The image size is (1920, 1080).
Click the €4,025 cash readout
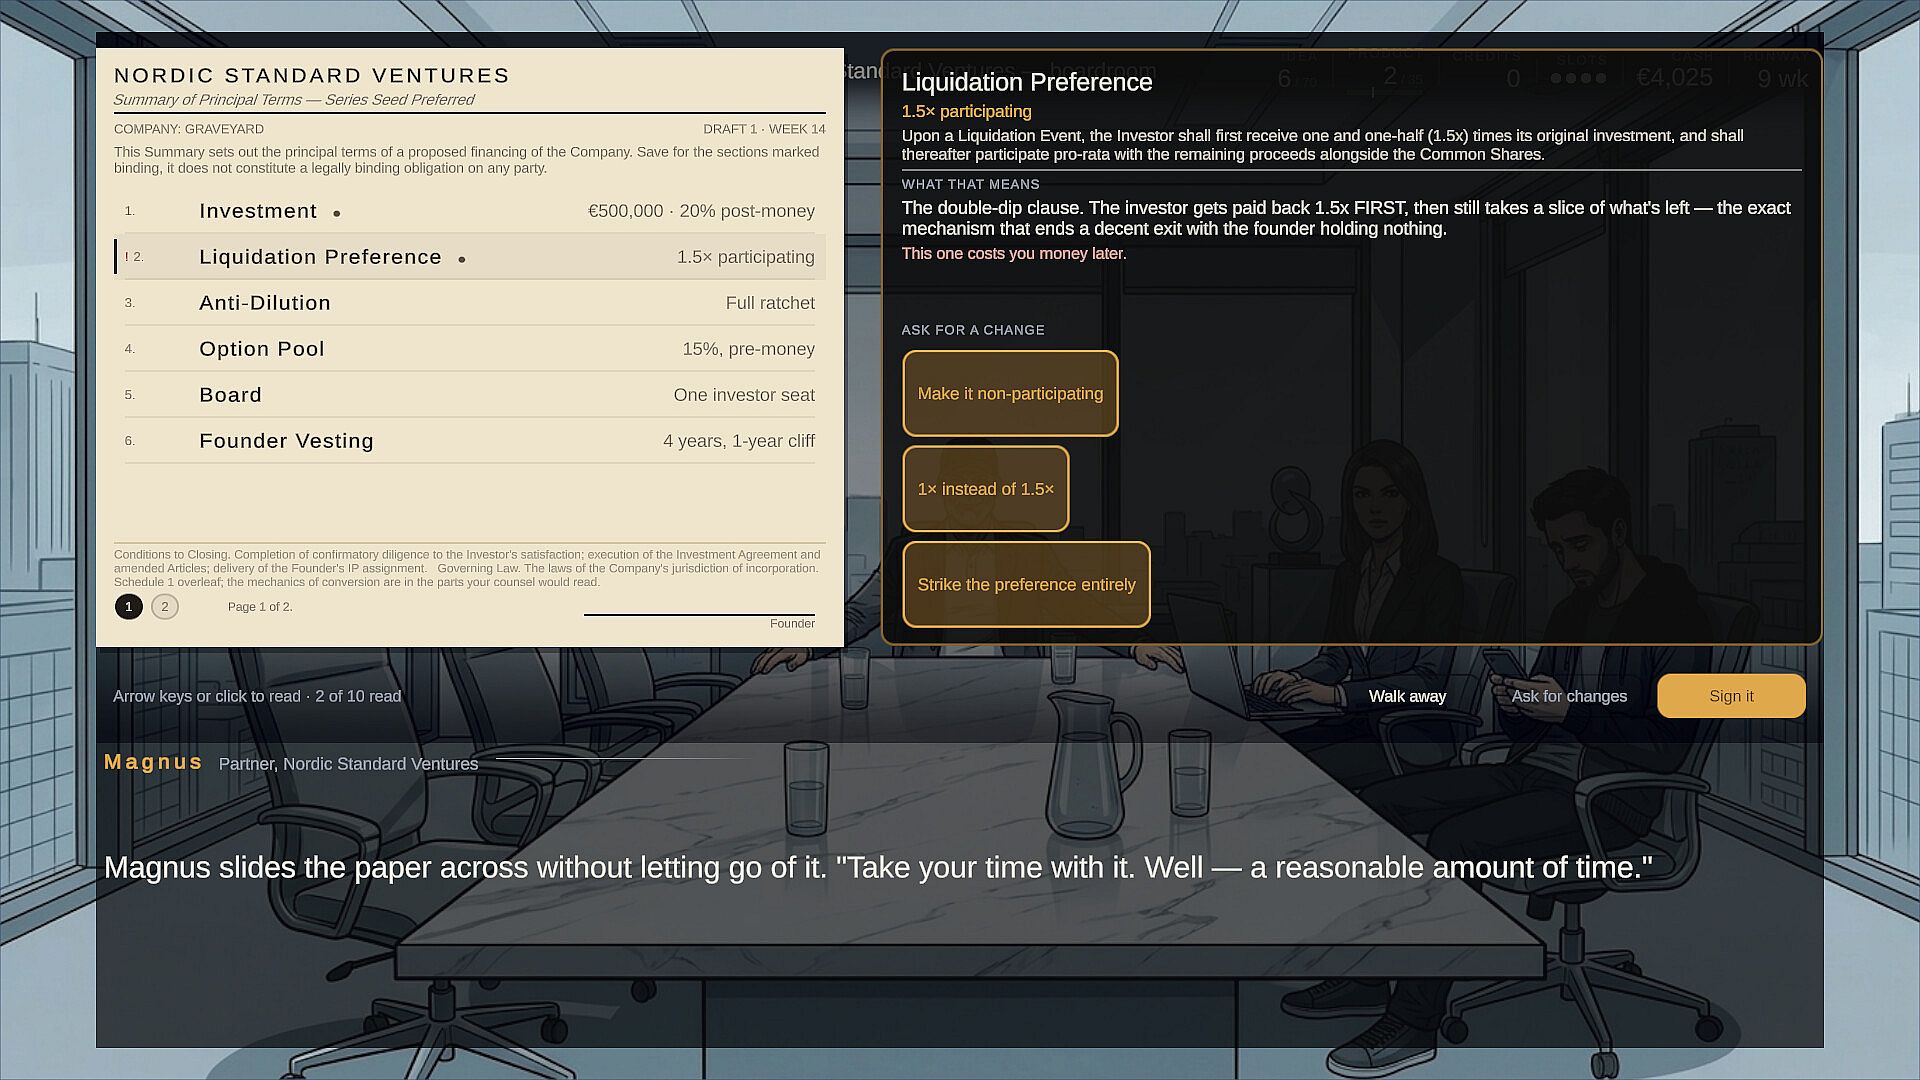1674,77
